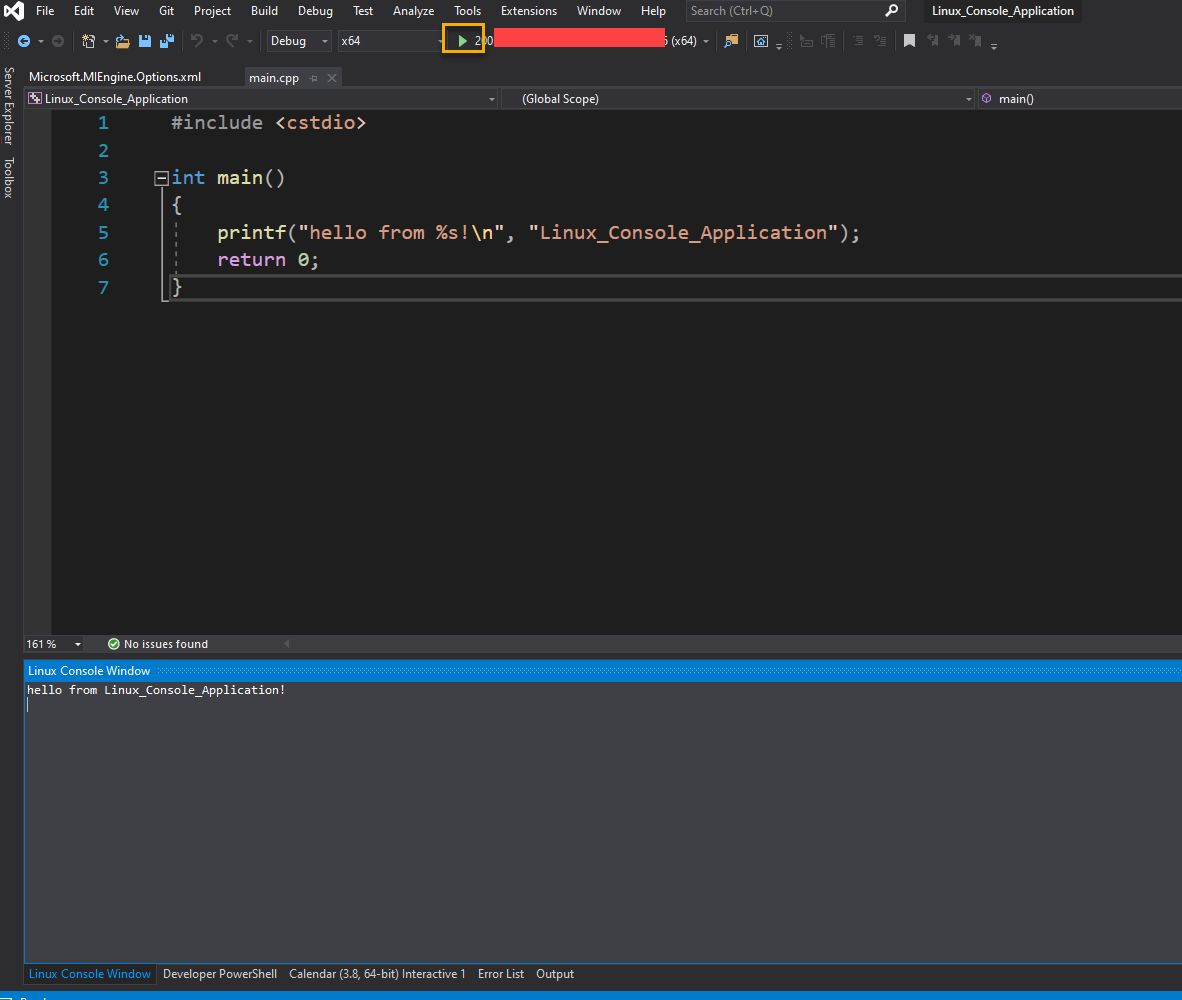Viewport: 1182px width, 1000px height.
Task: Switch to Calendar Interactive 1 tab
Action: click(377, 974)
